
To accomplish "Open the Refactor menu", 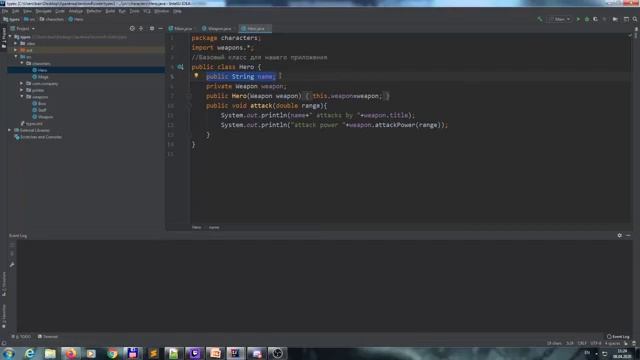I will [93, 11].
